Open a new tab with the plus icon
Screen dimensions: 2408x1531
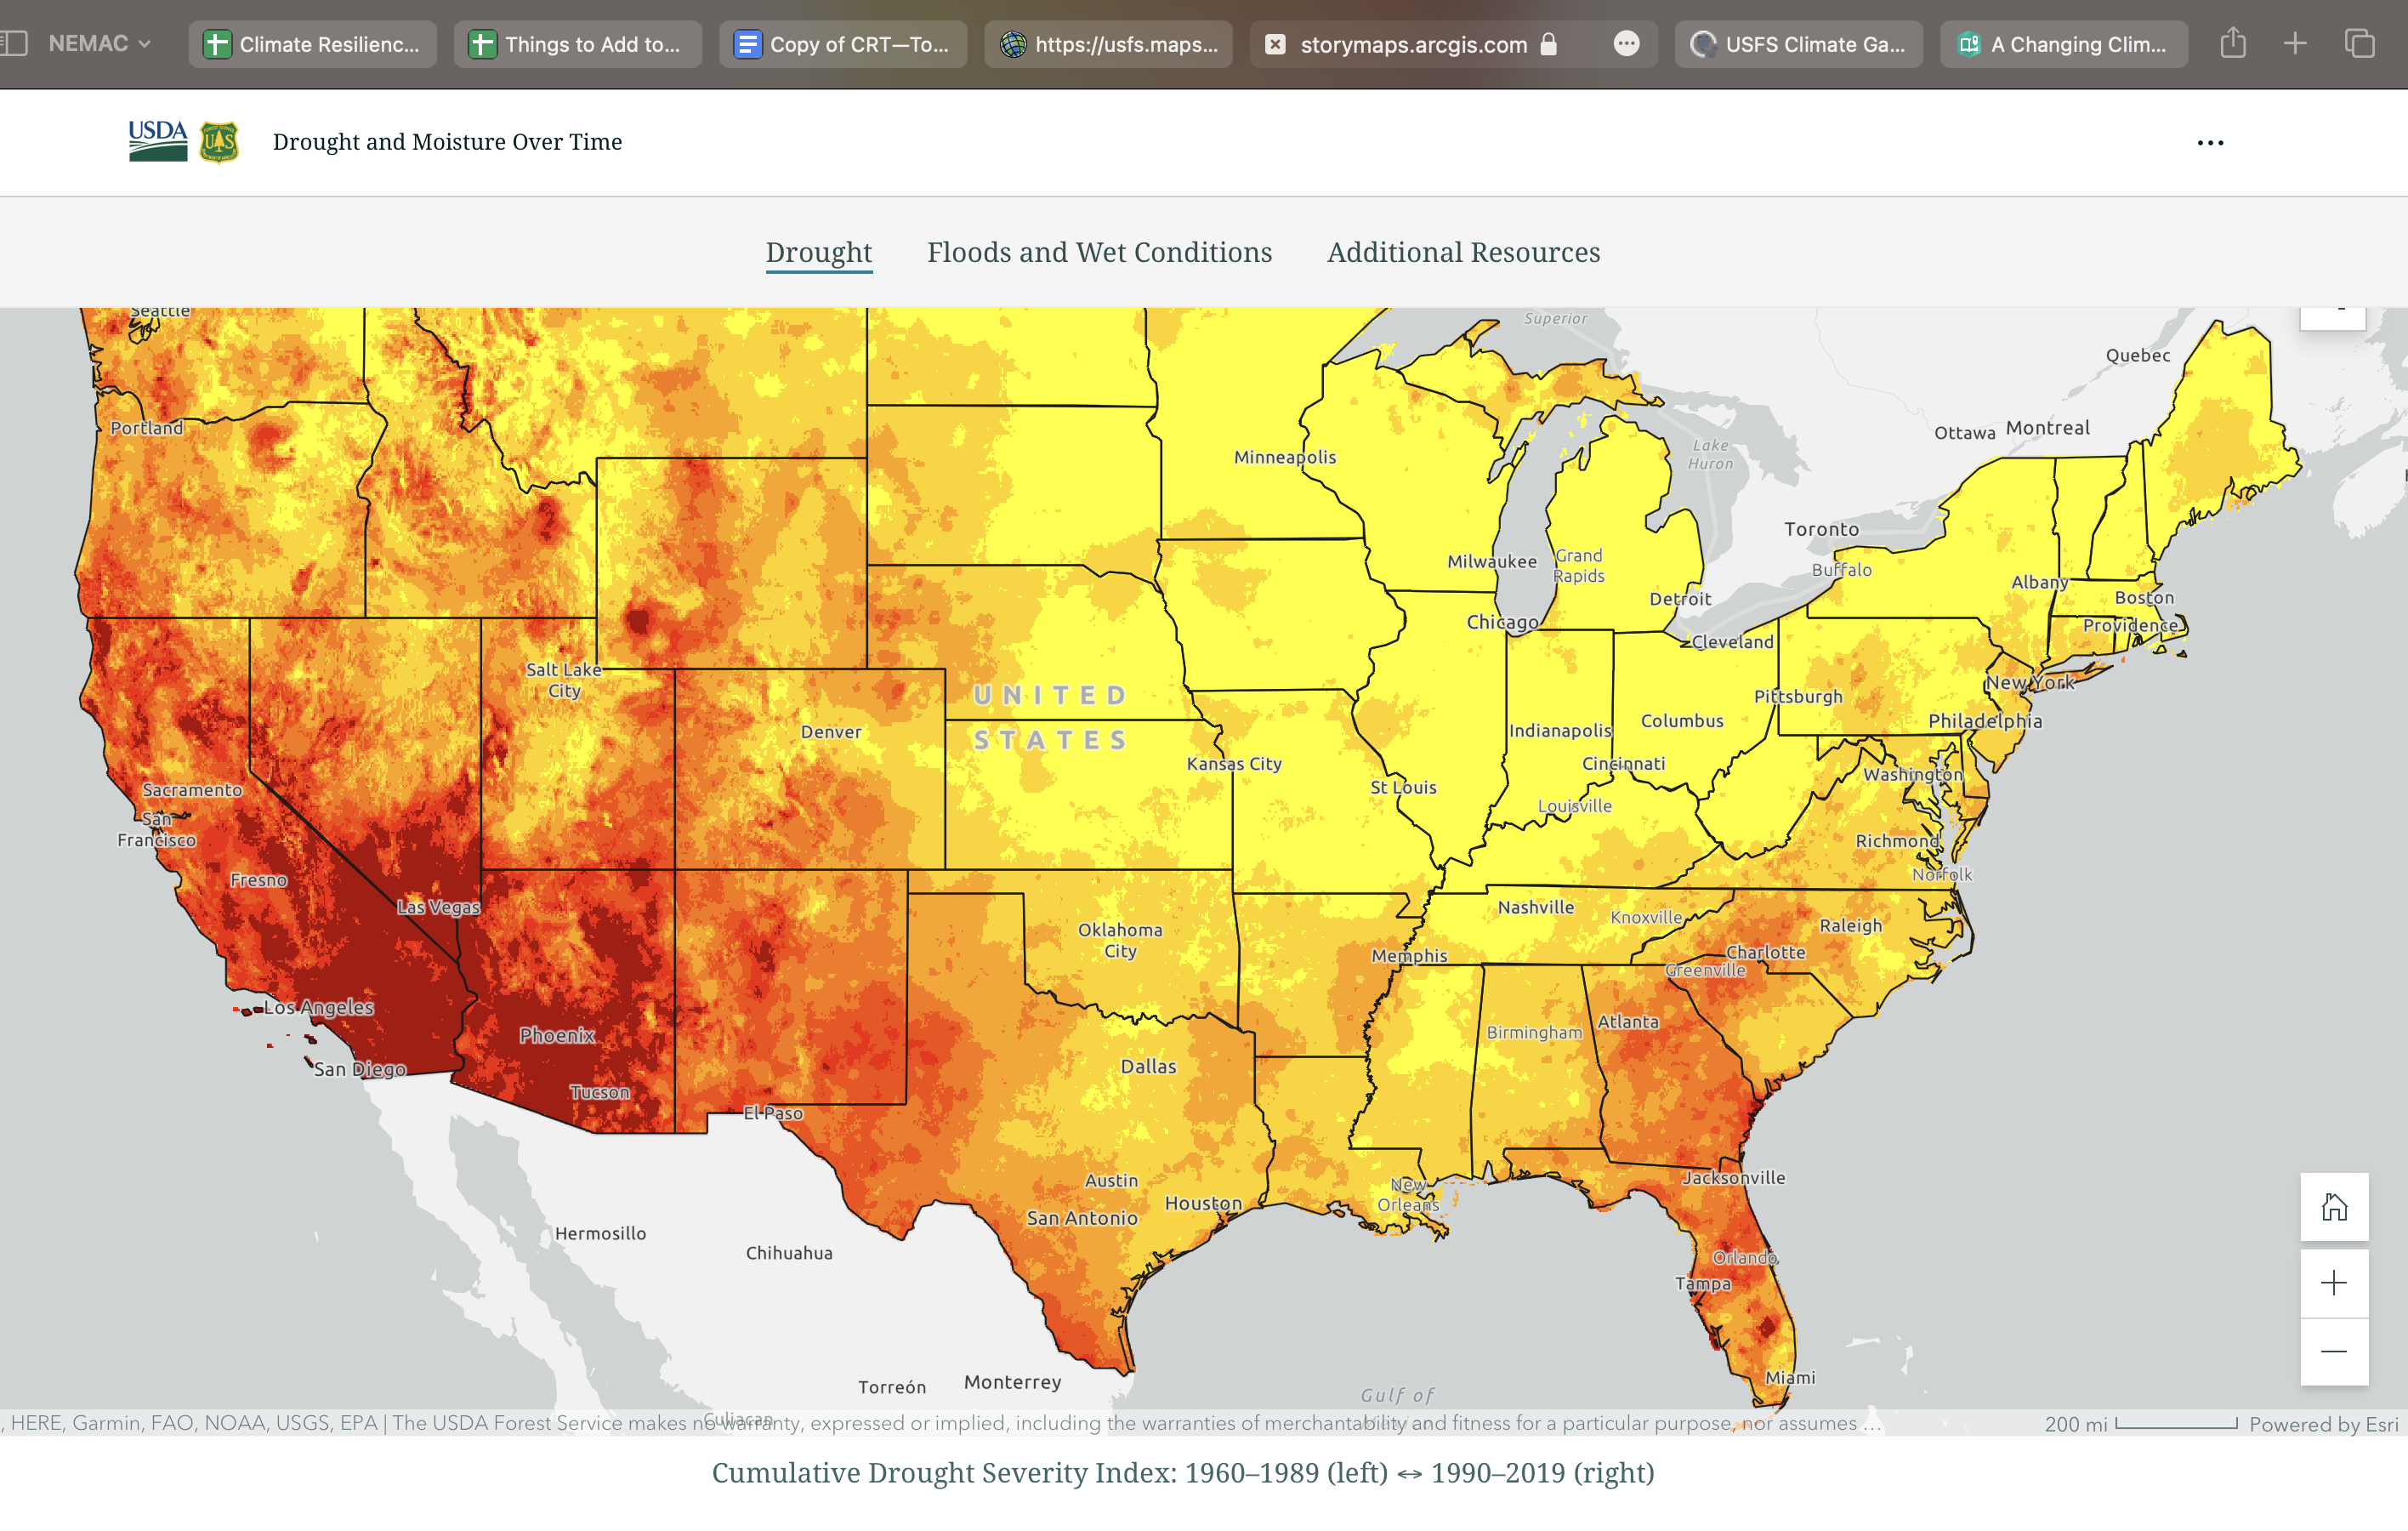[x=2295, y=43]
